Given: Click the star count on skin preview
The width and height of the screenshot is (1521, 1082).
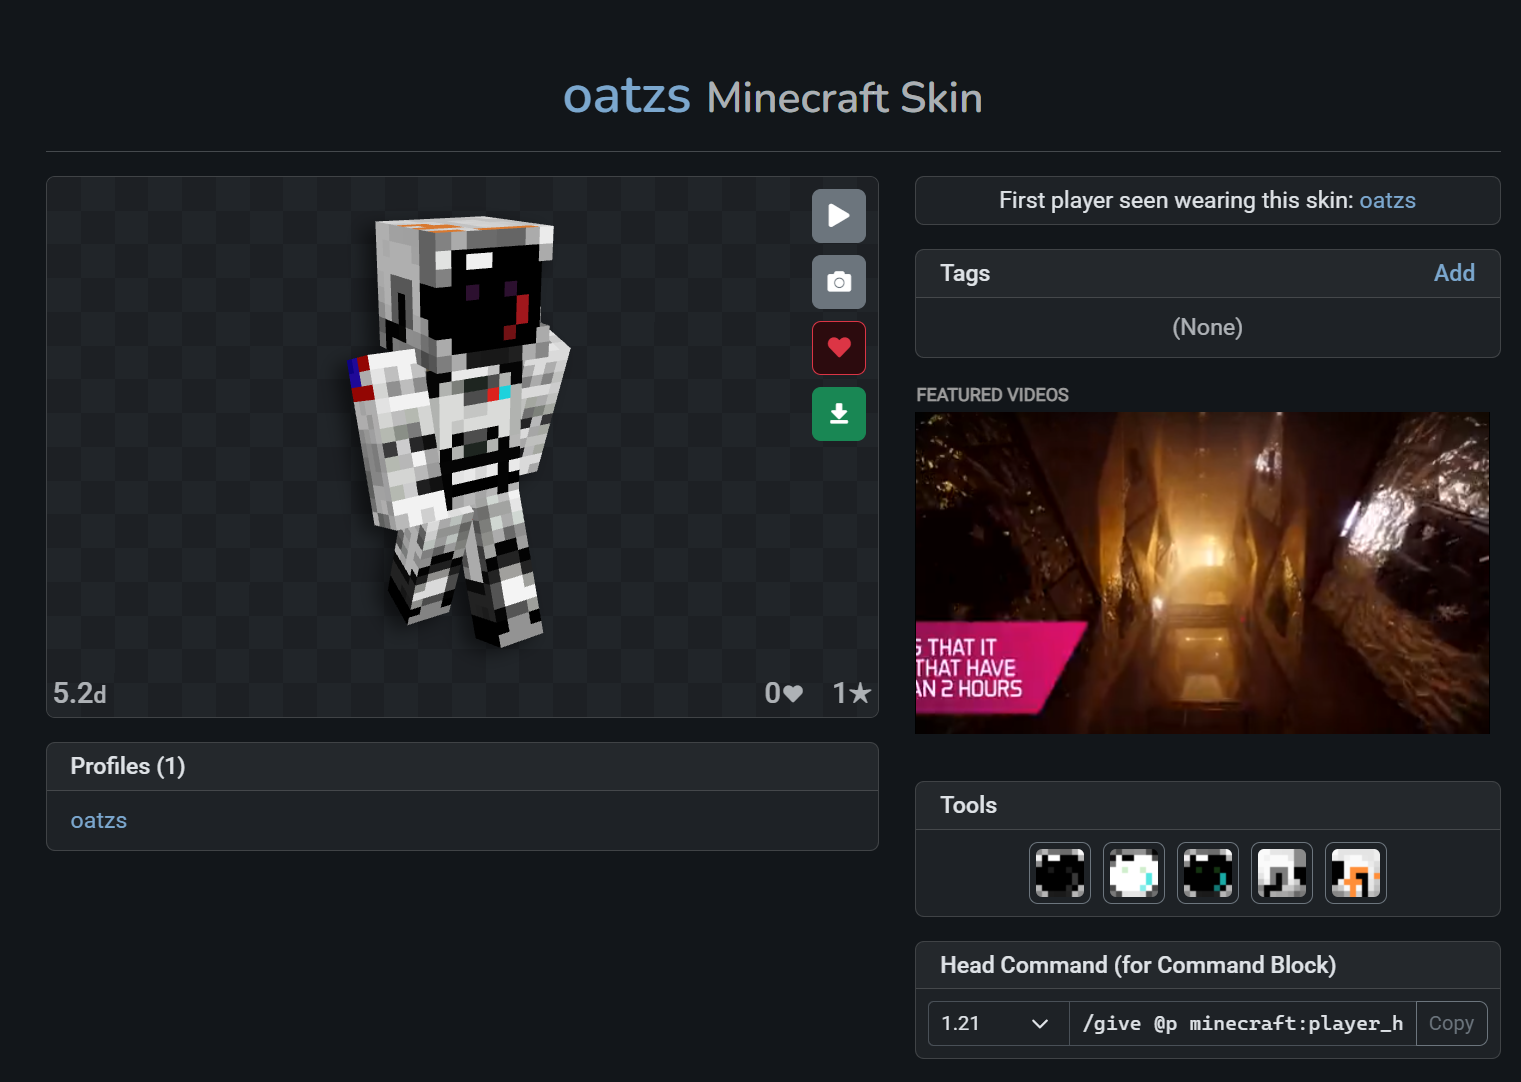Looking at the screenshot, I should (x=851, y=693).
